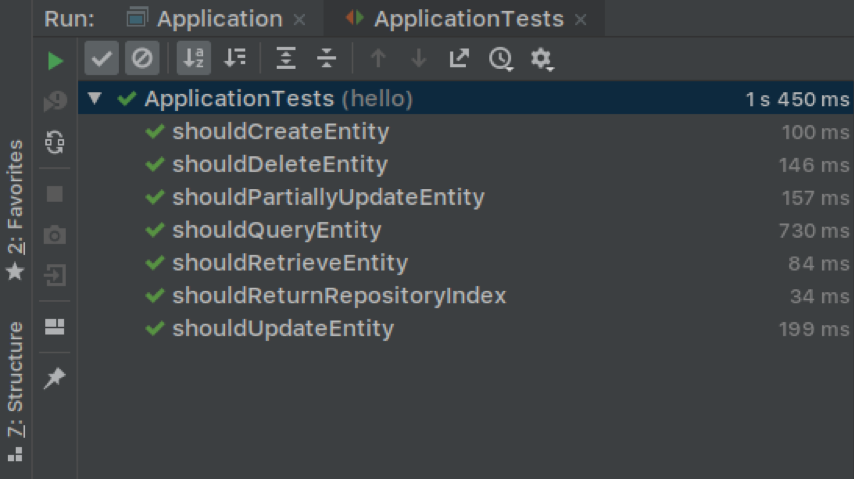This screenshot has height=479, width=854.
Task: Open the Favorites tool window
Action: tap(15, 210)
